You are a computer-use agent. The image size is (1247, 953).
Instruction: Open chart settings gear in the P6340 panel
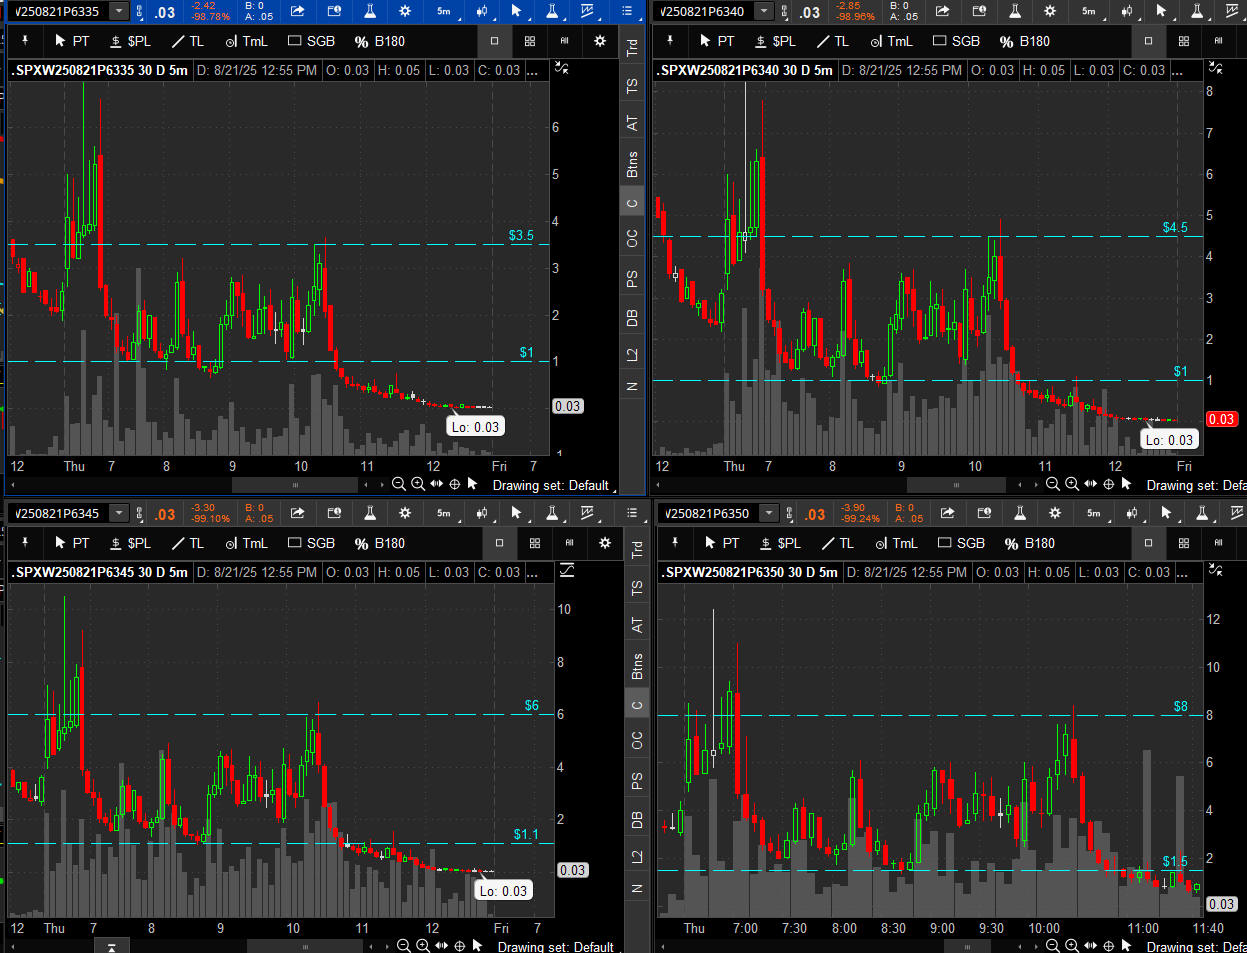(x=1050, y=11)
